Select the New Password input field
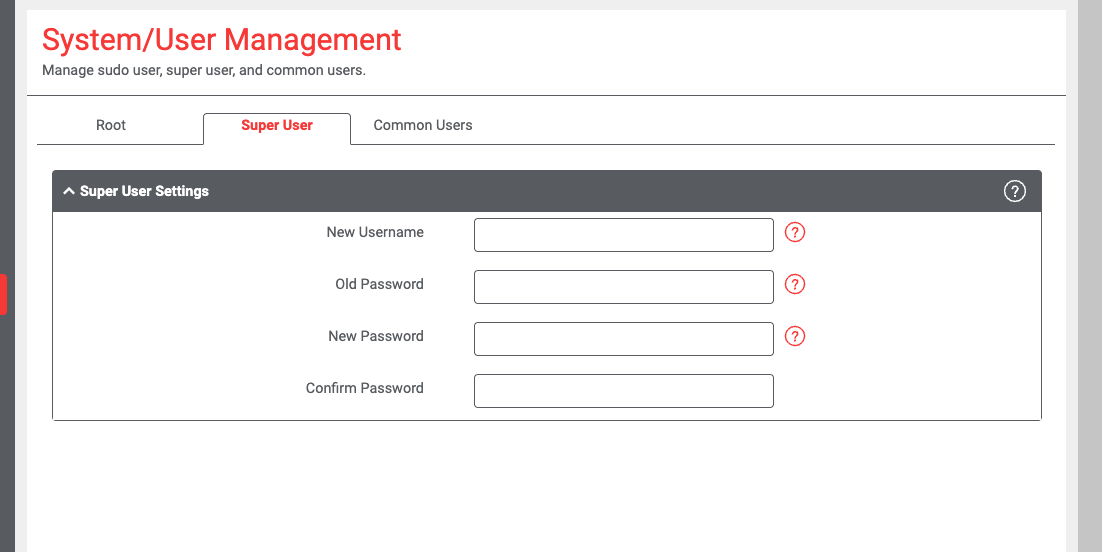 [x=623, y=339]
